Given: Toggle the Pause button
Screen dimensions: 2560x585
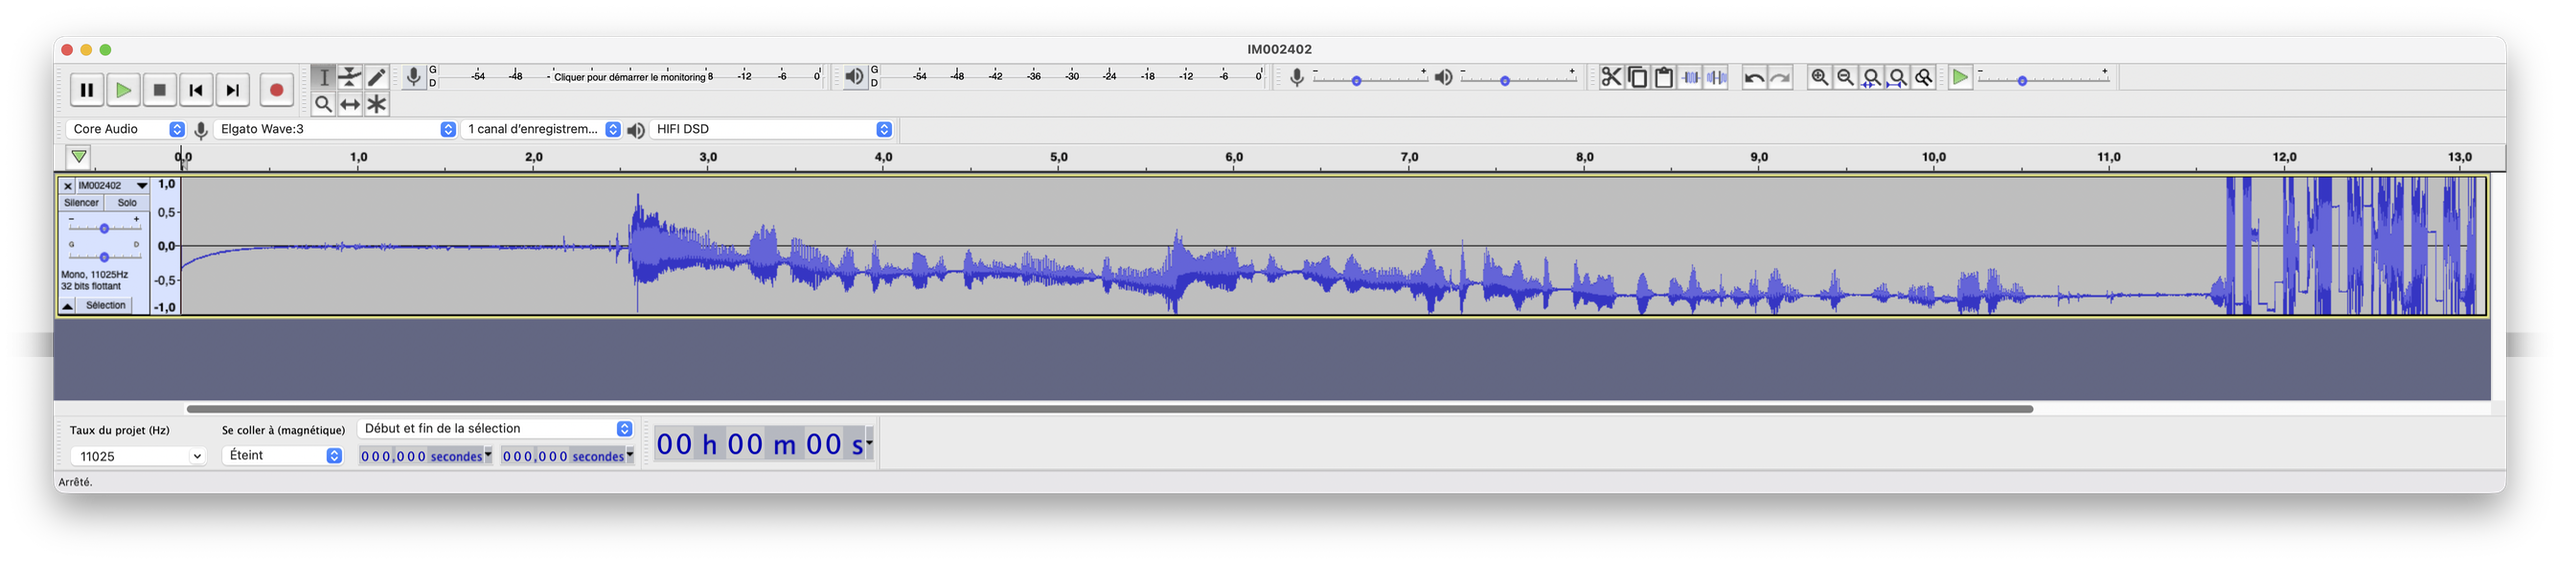Looking at the screenshot, I should coord(87,90).
